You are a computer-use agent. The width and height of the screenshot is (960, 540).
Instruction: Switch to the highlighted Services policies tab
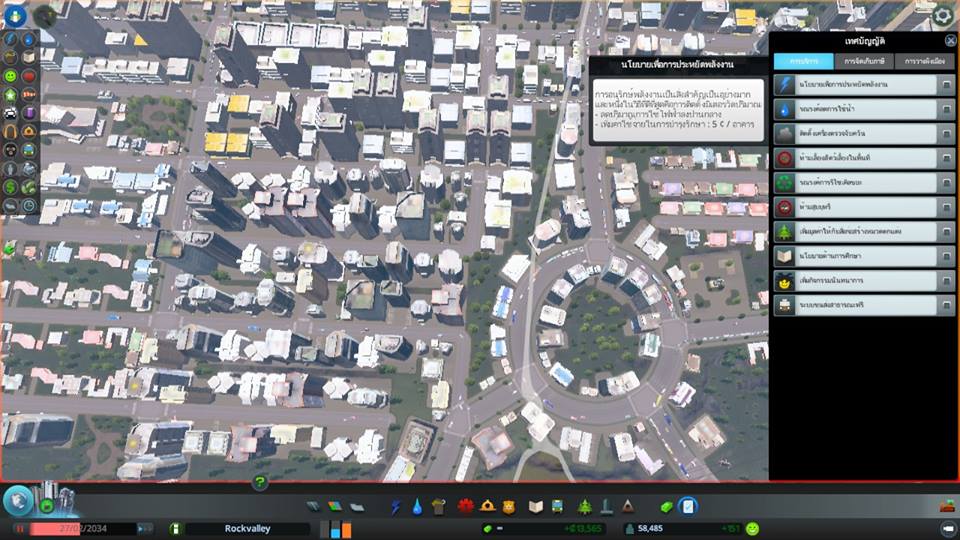pos(803,61)
